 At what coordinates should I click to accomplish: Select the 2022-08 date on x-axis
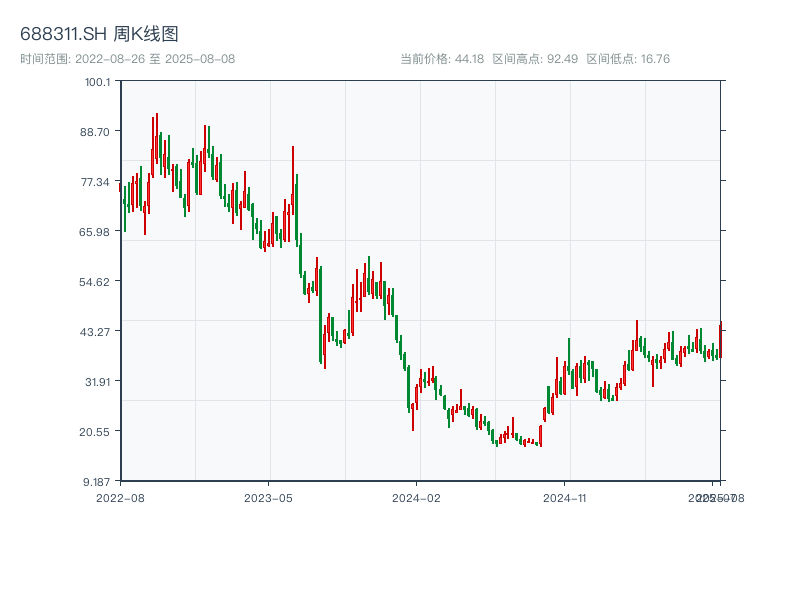point(120,497)
